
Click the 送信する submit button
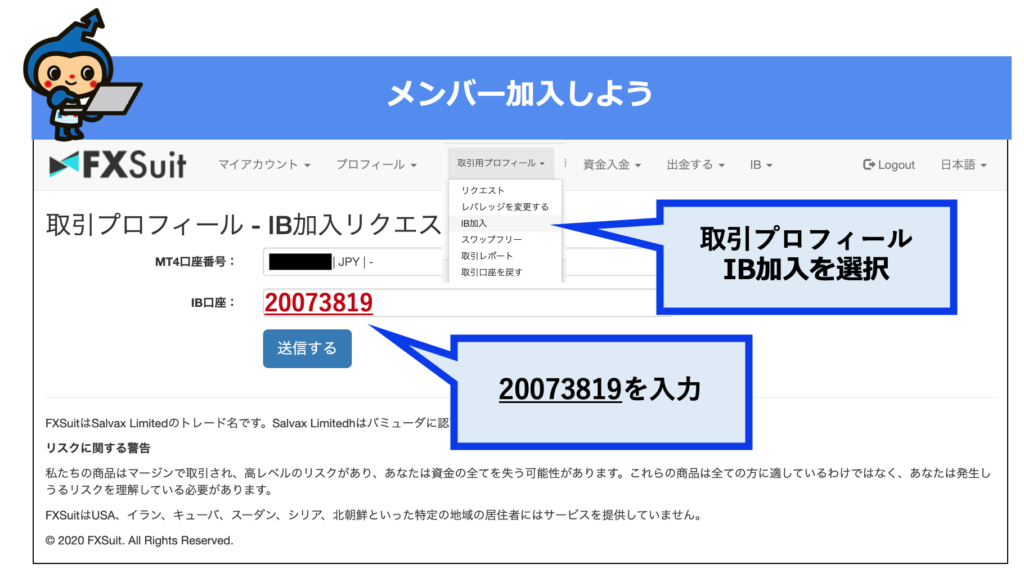307,348
